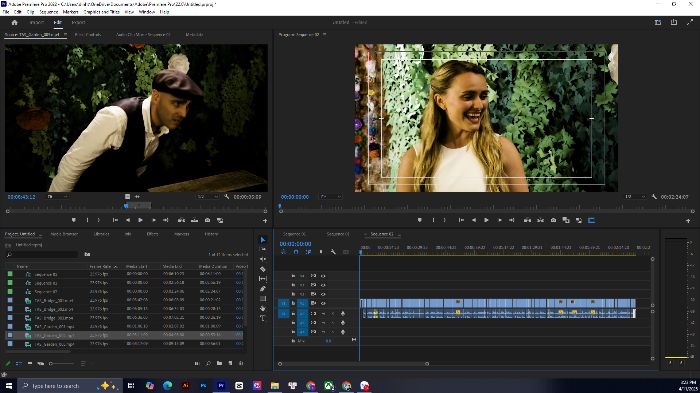Select the Rectangle tool
This screenshot has height=393, width=700.
[262, 298]
